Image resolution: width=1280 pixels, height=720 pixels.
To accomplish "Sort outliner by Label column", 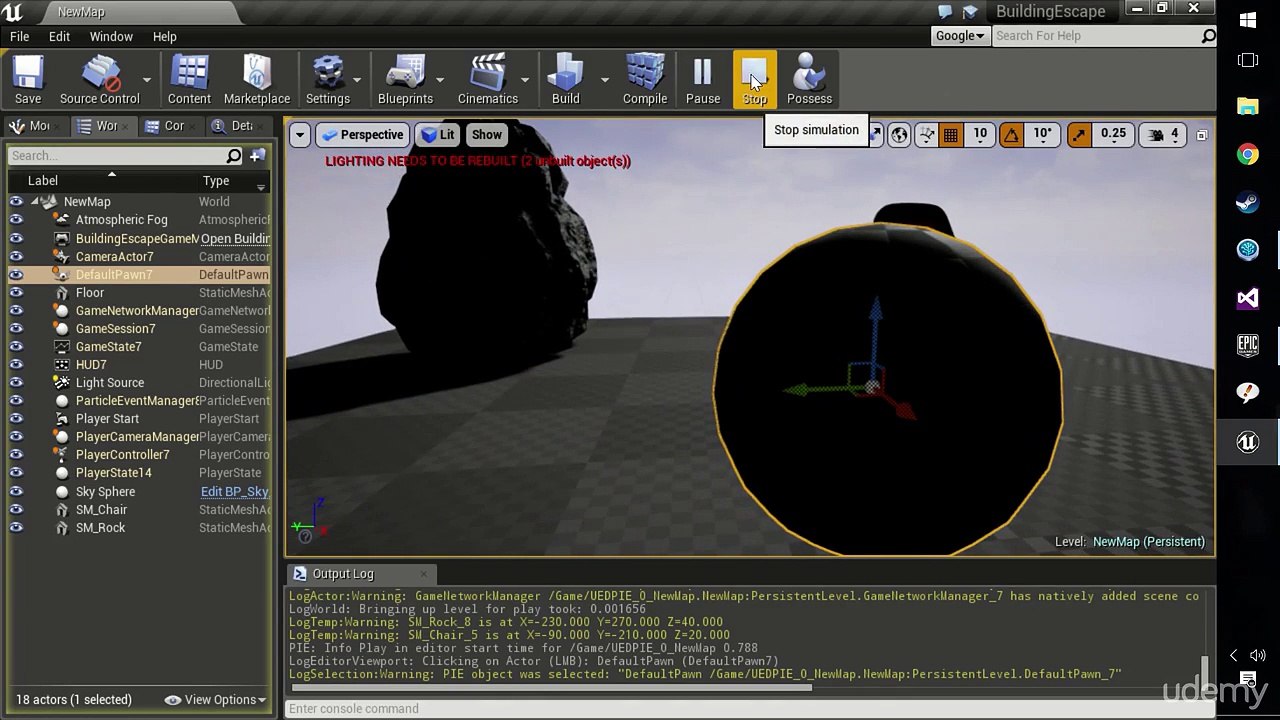I will point(43,181).
